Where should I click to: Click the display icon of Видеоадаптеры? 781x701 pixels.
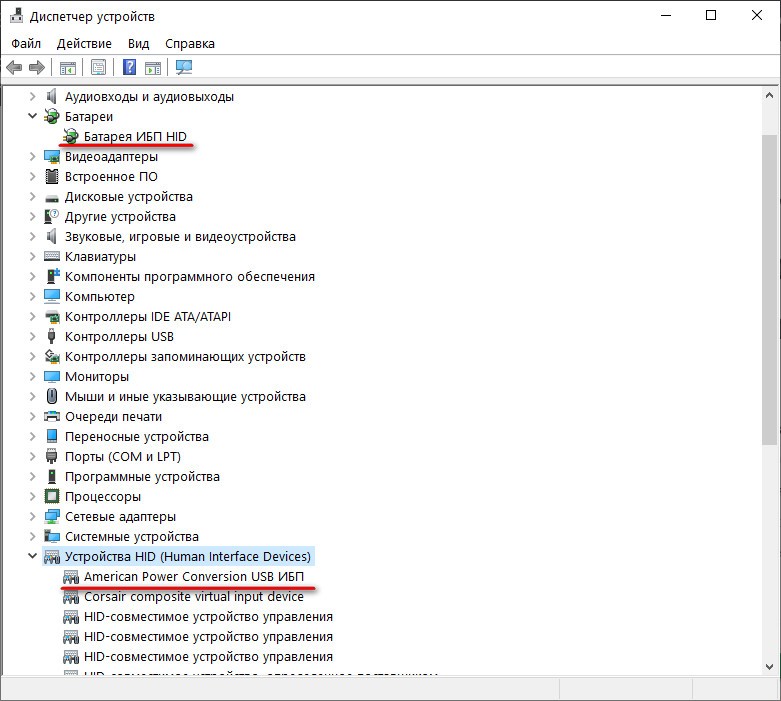(52, 156)
